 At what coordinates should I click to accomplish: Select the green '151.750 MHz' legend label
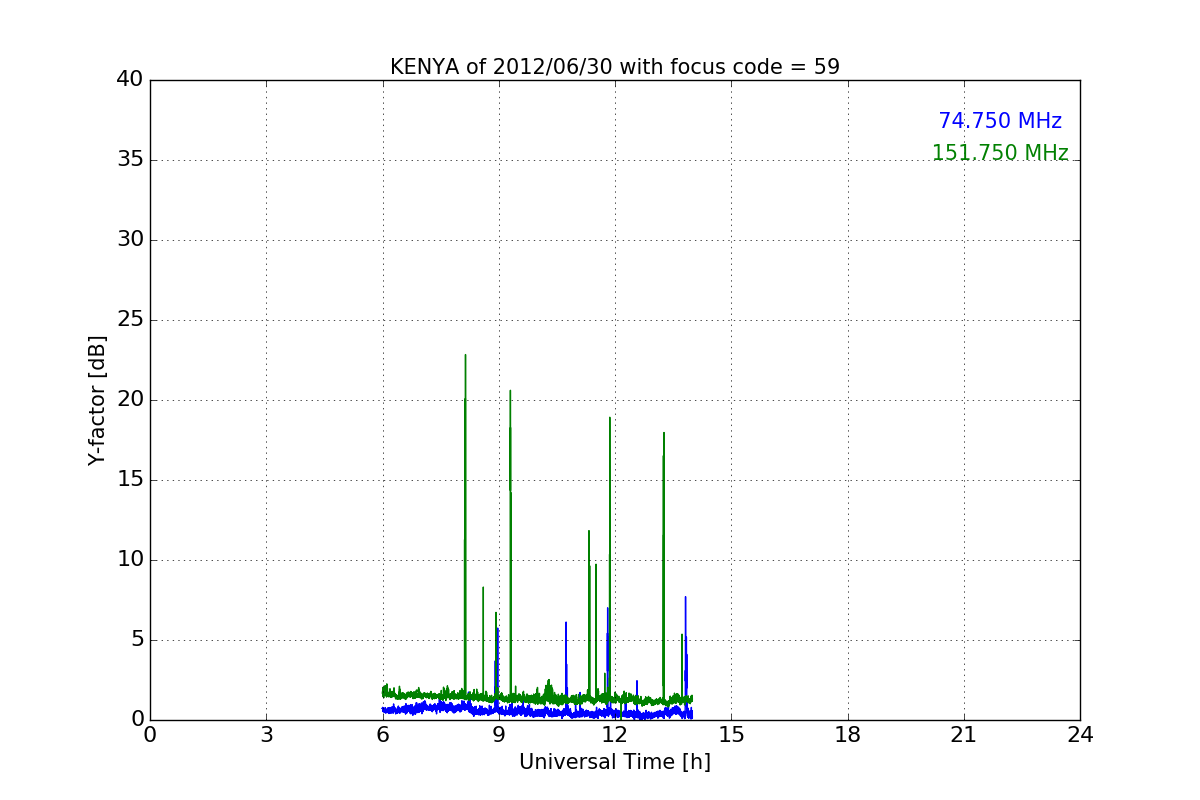pyautogui.click(x=1000, y=153)
